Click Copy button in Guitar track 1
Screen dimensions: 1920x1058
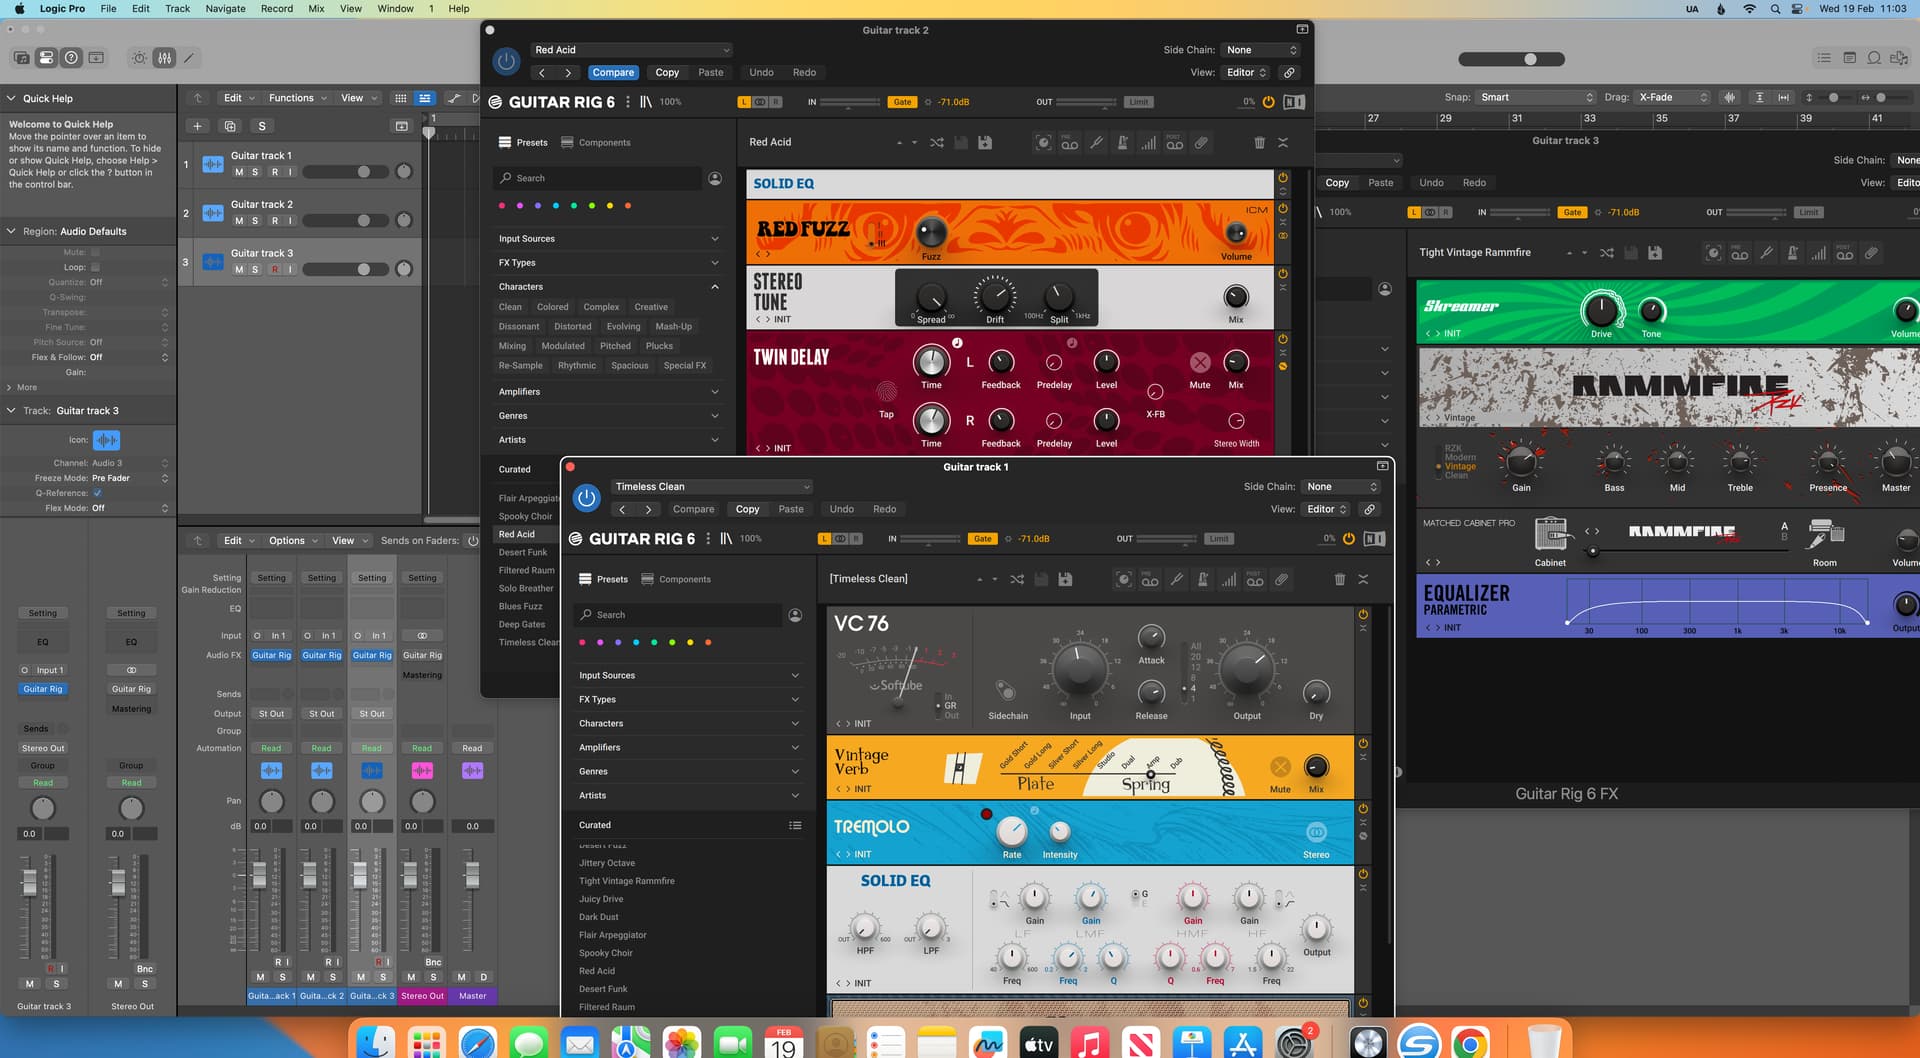(747, 509)
